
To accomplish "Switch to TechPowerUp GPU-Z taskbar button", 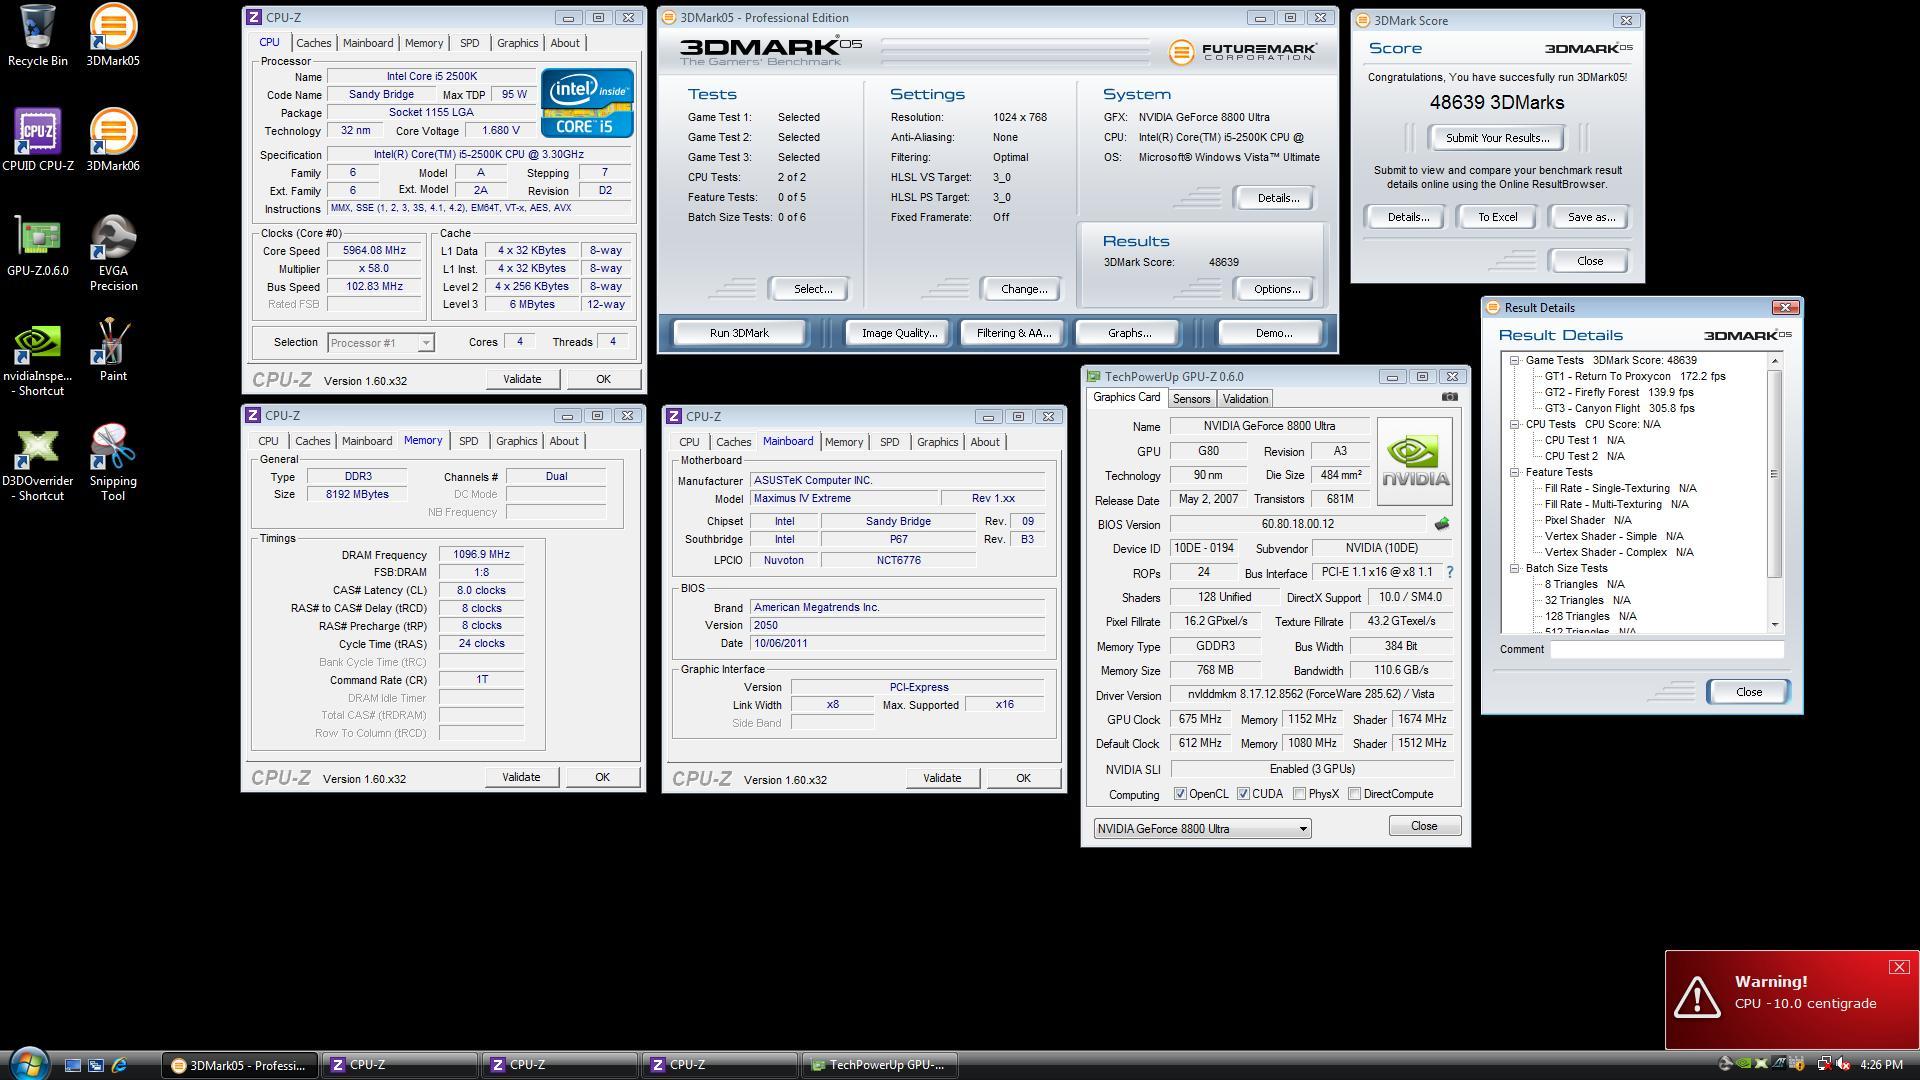I will [x=880, y=1065].
